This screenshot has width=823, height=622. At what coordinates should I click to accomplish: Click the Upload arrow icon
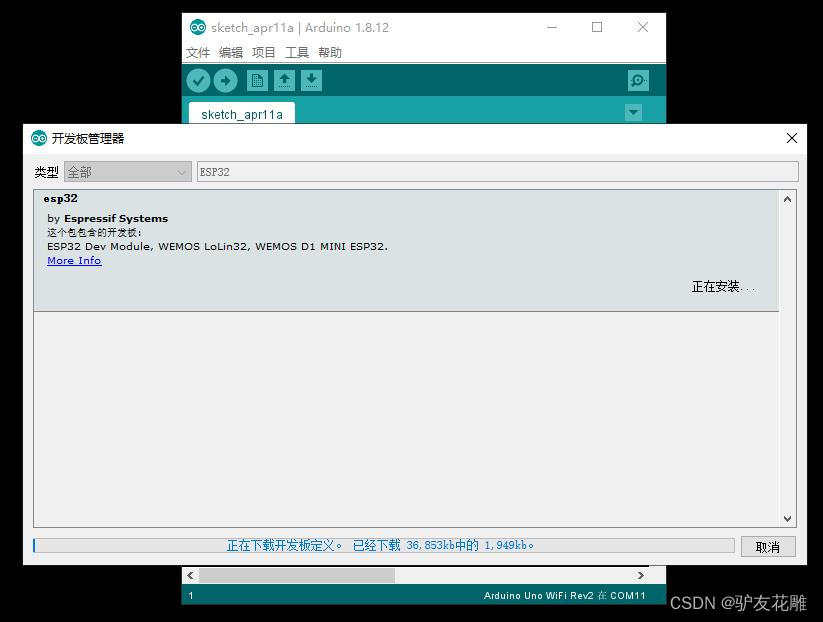click(x=226, y=81)
